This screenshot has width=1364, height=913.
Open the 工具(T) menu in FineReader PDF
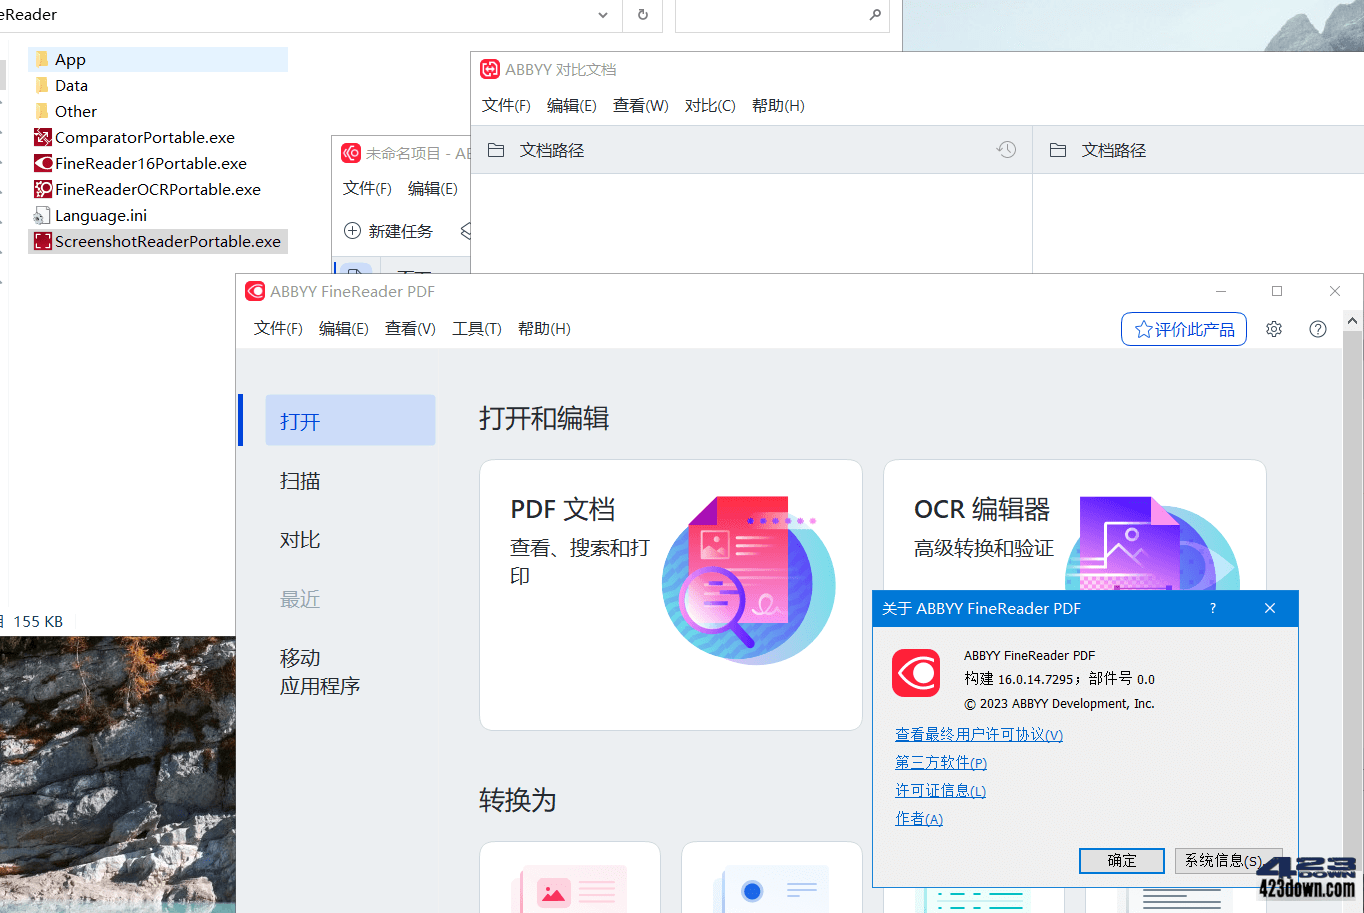(x=476, y=328)
